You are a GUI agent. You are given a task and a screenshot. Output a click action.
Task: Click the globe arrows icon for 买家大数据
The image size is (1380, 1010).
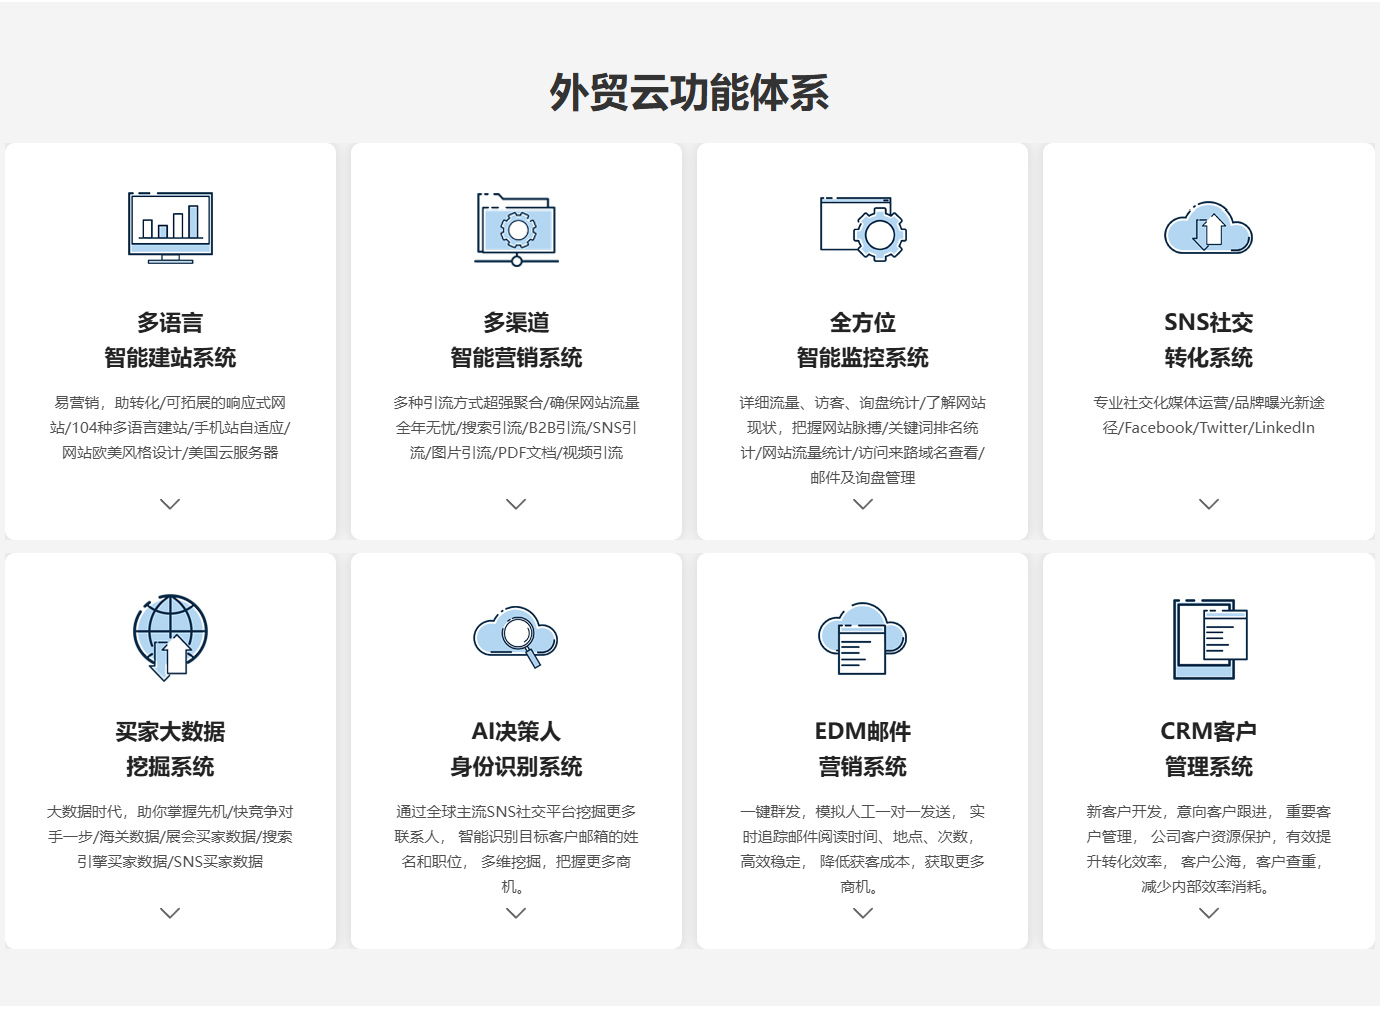[170, 637]
